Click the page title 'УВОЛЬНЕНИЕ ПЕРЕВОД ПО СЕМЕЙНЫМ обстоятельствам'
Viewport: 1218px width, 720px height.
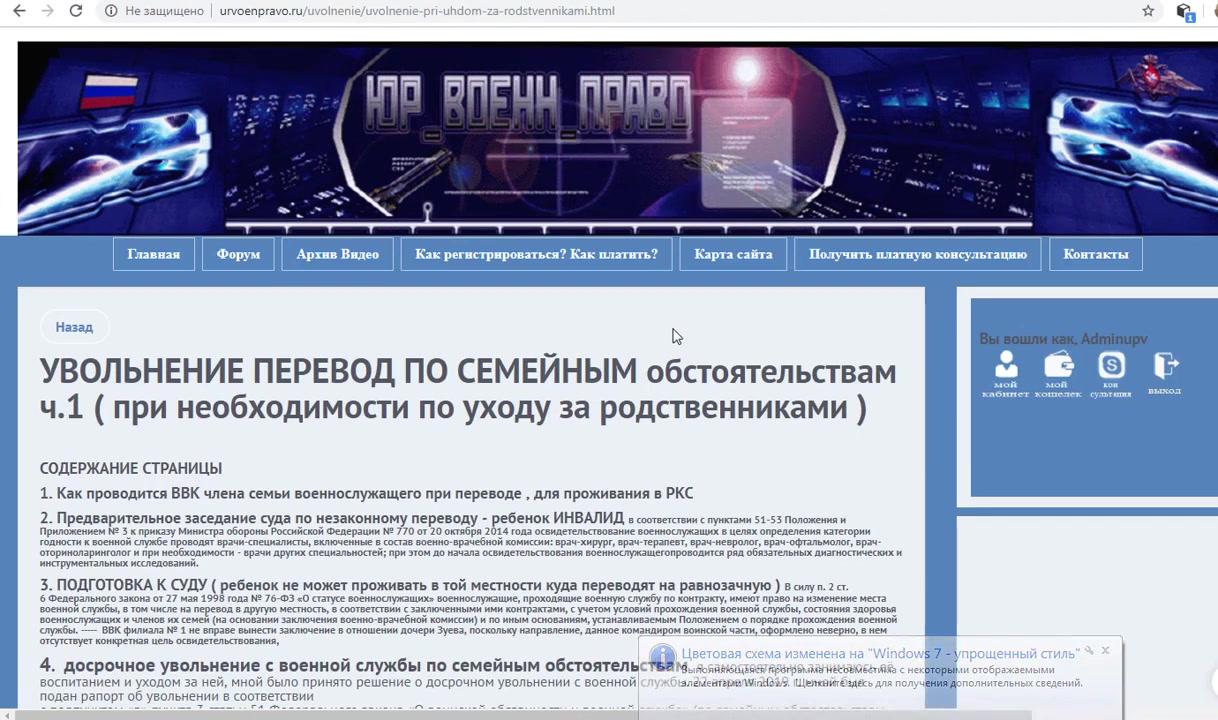click(x=468, y=389)
